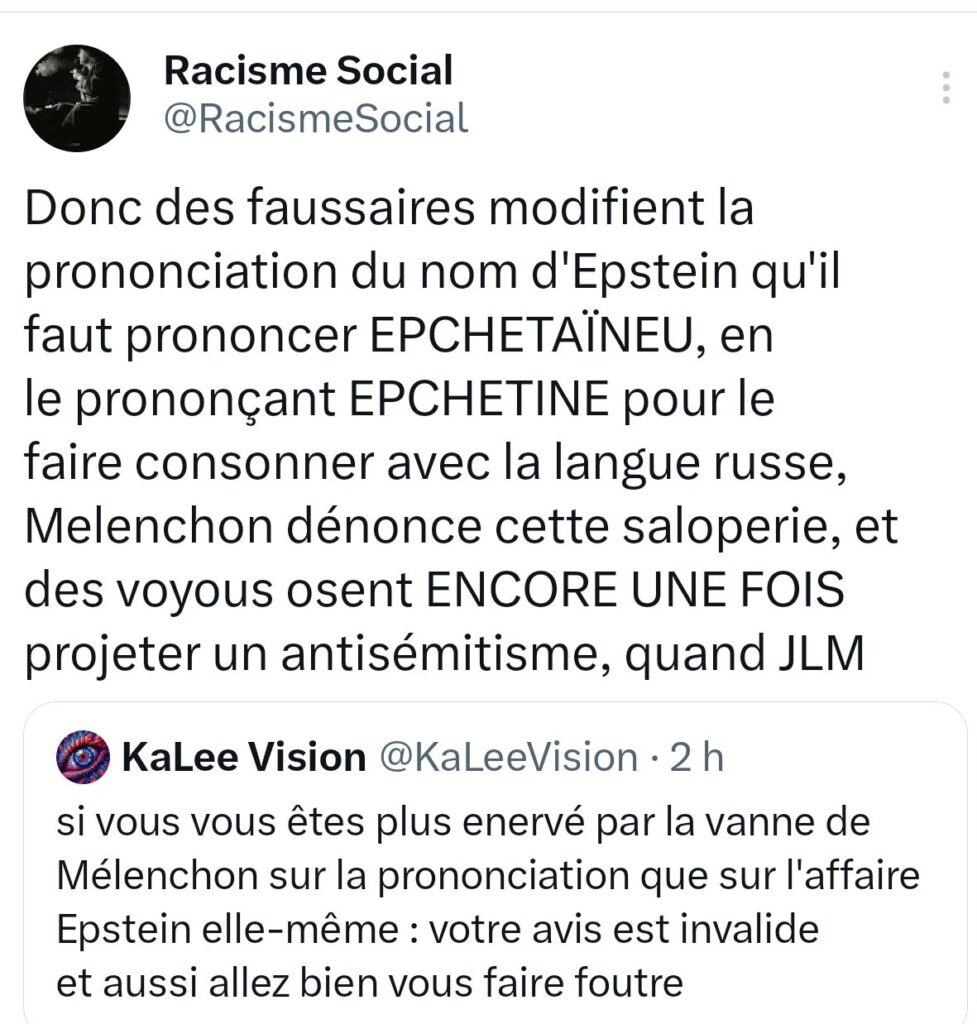Open KaLee Vision's name in quoted tweet
977x1024 pixels.
(242, 757)
